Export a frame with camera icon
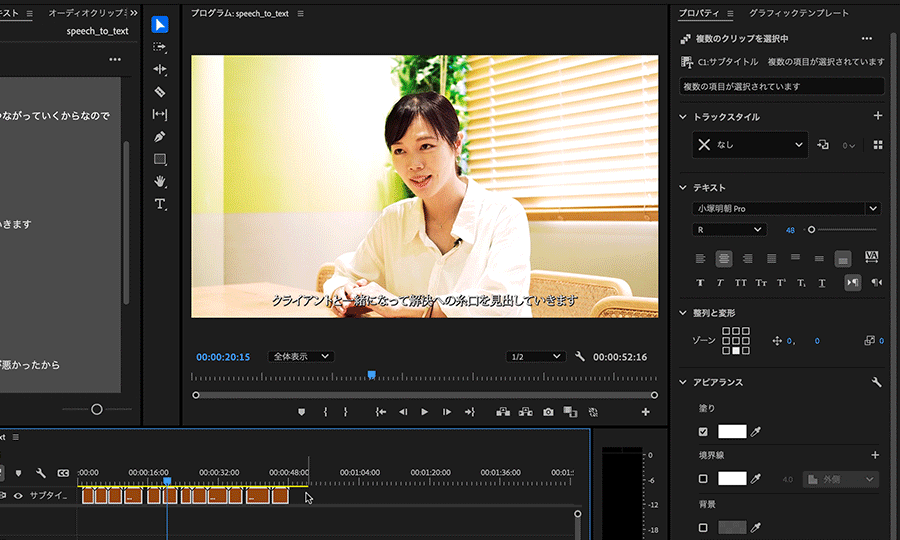900x540 pixels. [x=548, y=412]
